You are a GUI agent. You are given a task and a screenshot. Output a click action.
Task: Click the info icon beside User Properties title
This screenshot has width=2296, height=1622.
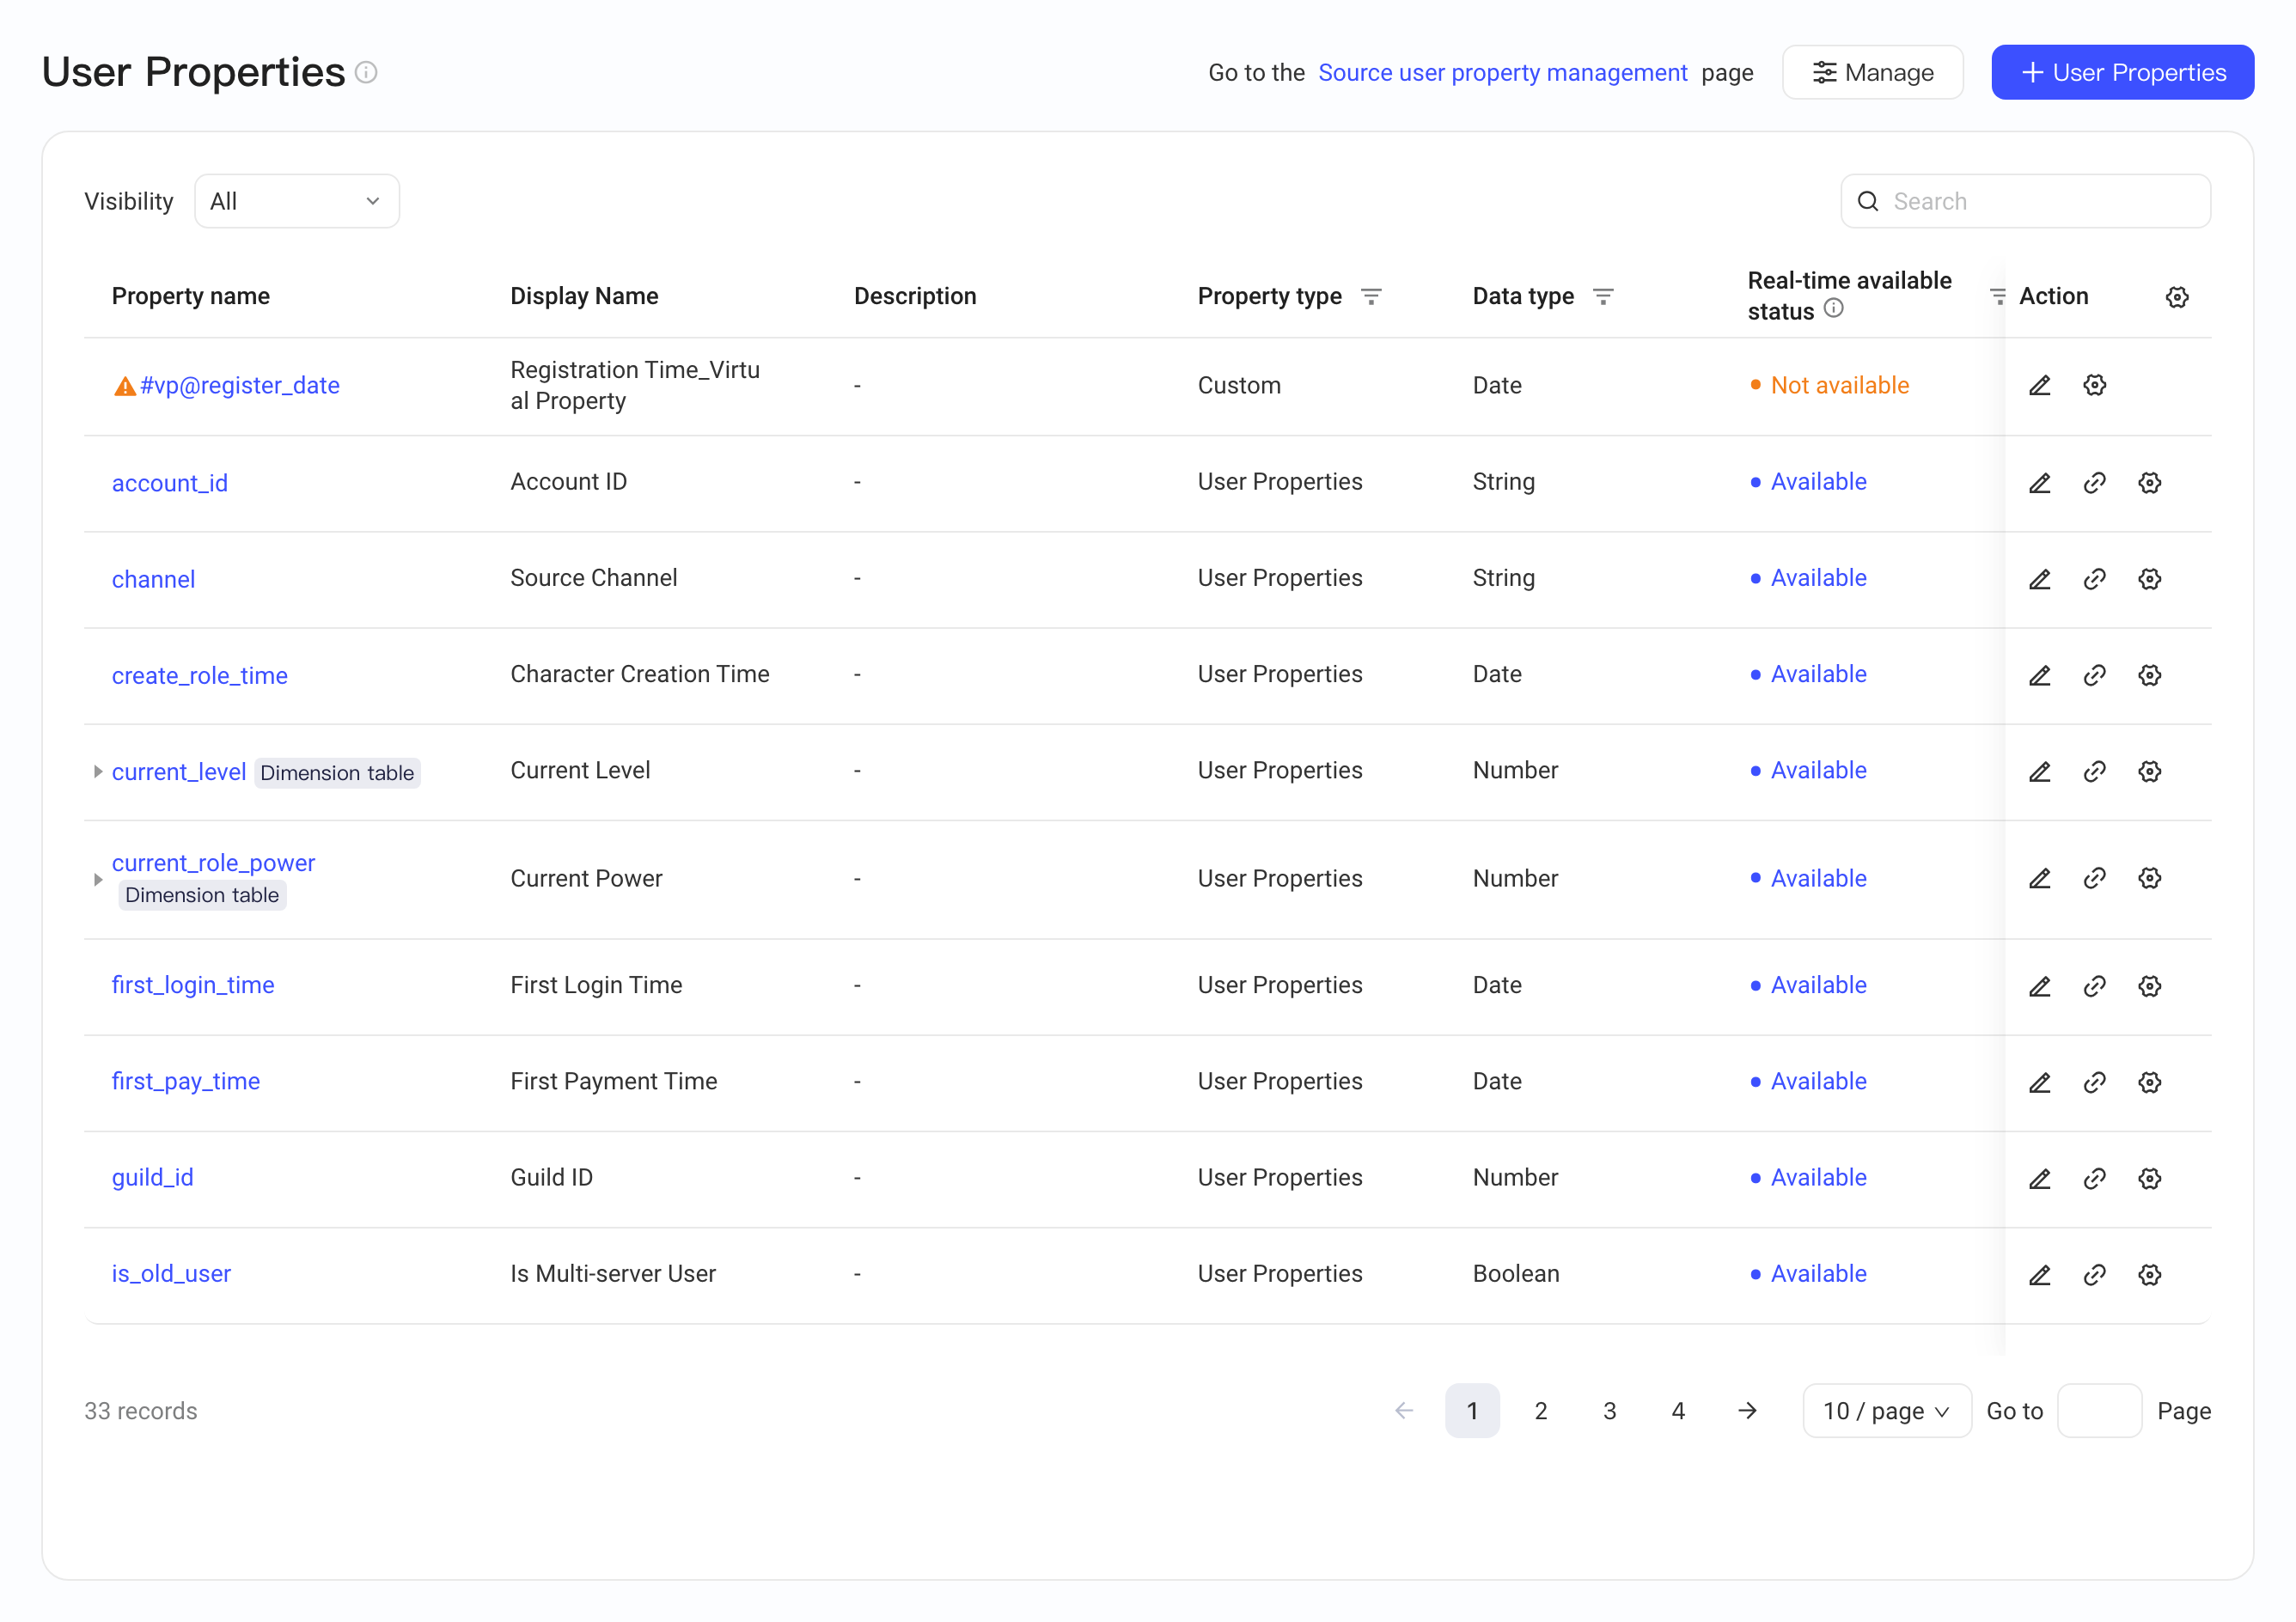click(x=366, y=73)
